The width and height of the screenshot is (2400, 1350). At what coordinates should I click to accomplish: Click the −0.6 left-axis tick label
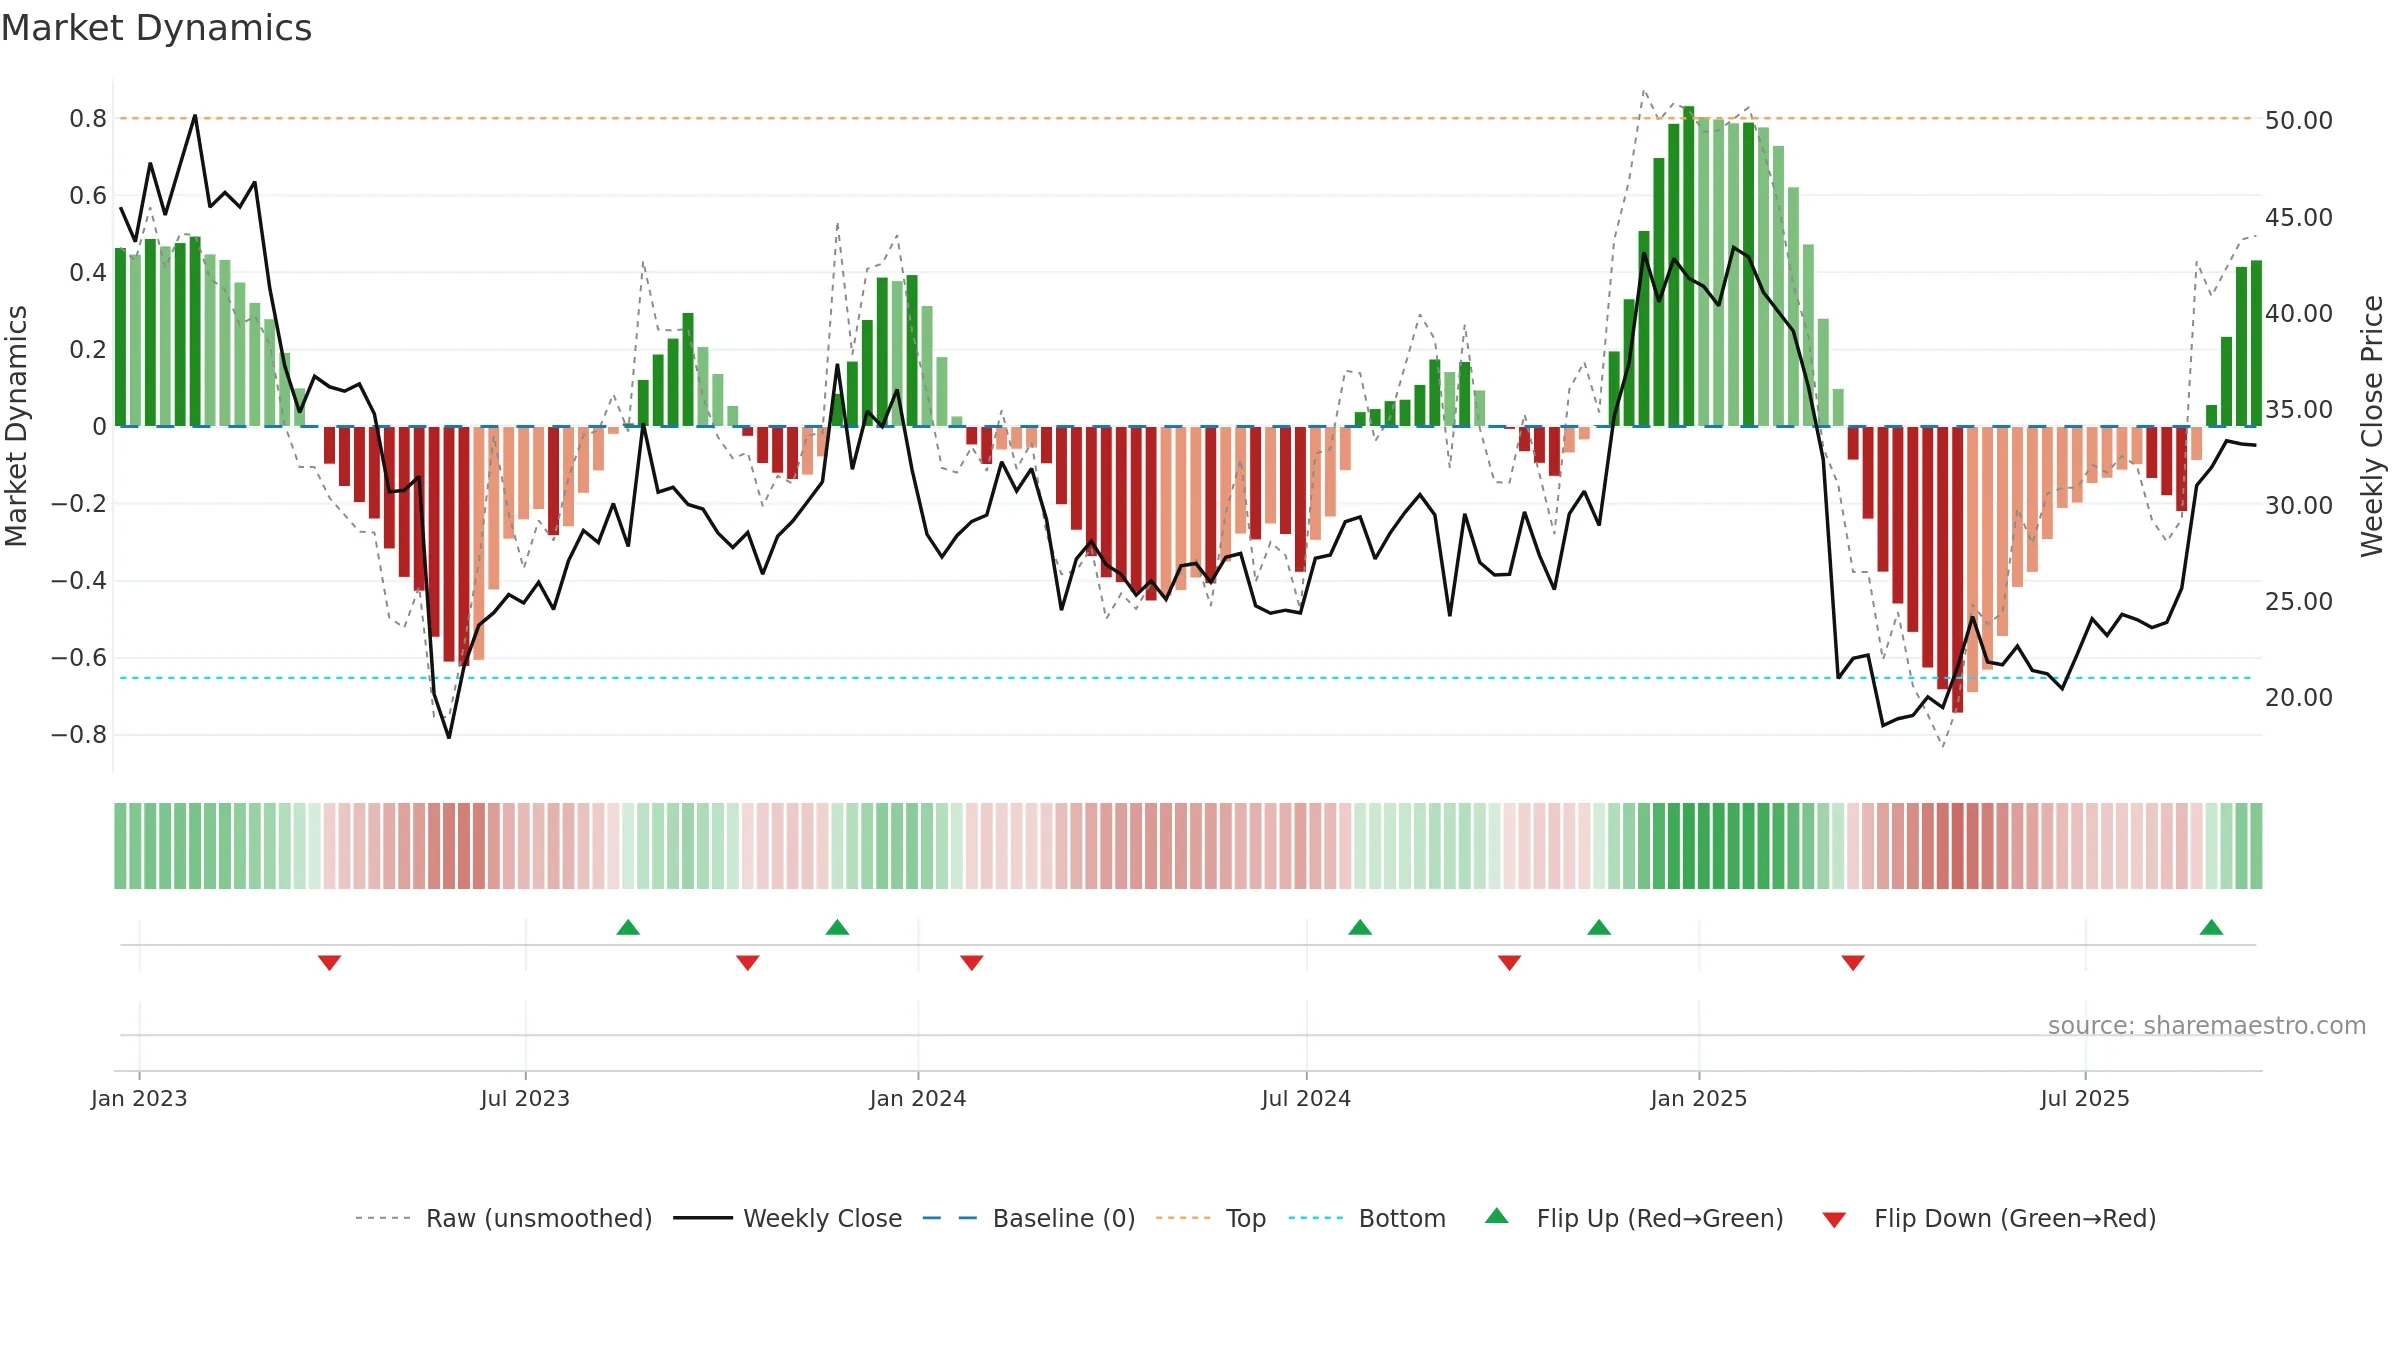pos(79,658)
